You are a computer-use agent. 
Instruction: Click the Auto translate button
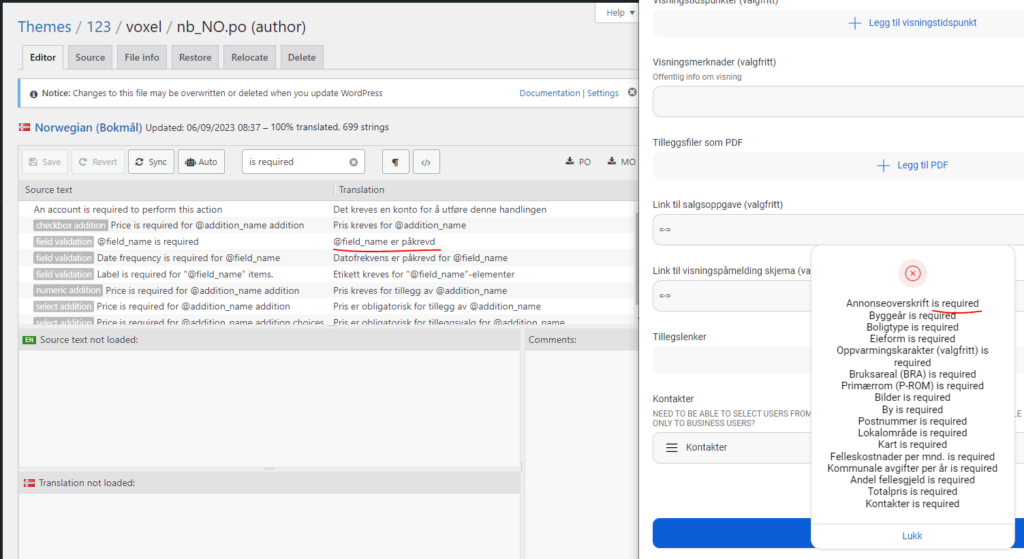(201, 162)
